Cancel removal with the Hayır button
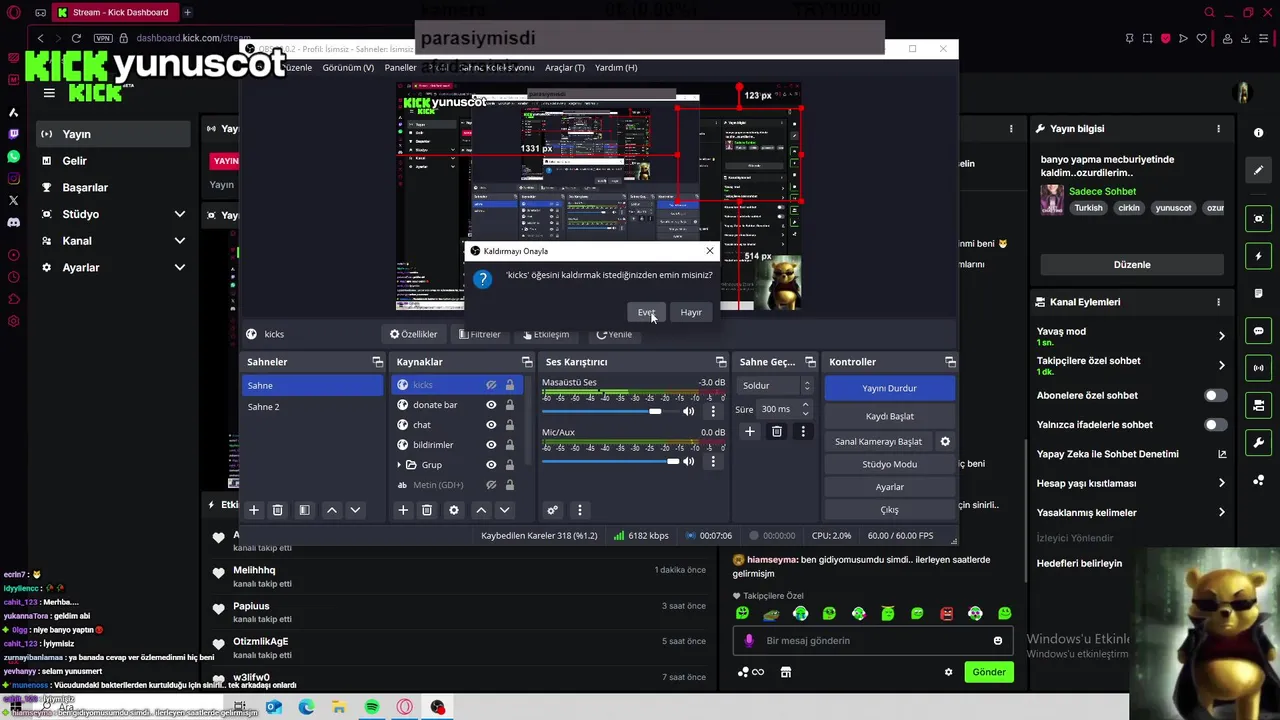Image resolution: width=1280 pixels, height=720 pixels. point(691,312)
